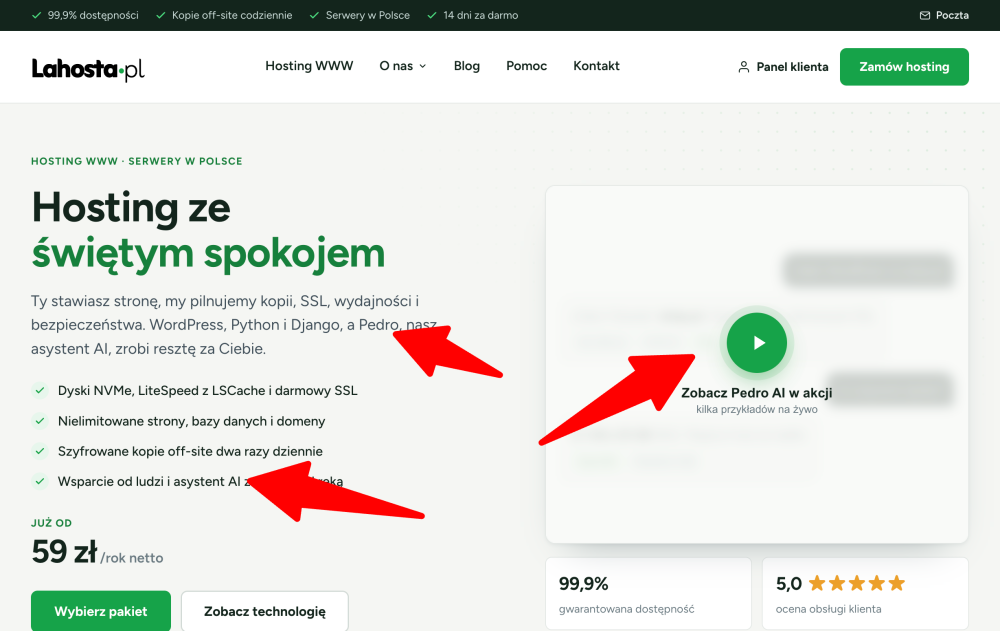The height and width of the screenshot is (631, 1000).
Task: Click the check icon for Dyski NVMe feature
Action: [40, 390]
